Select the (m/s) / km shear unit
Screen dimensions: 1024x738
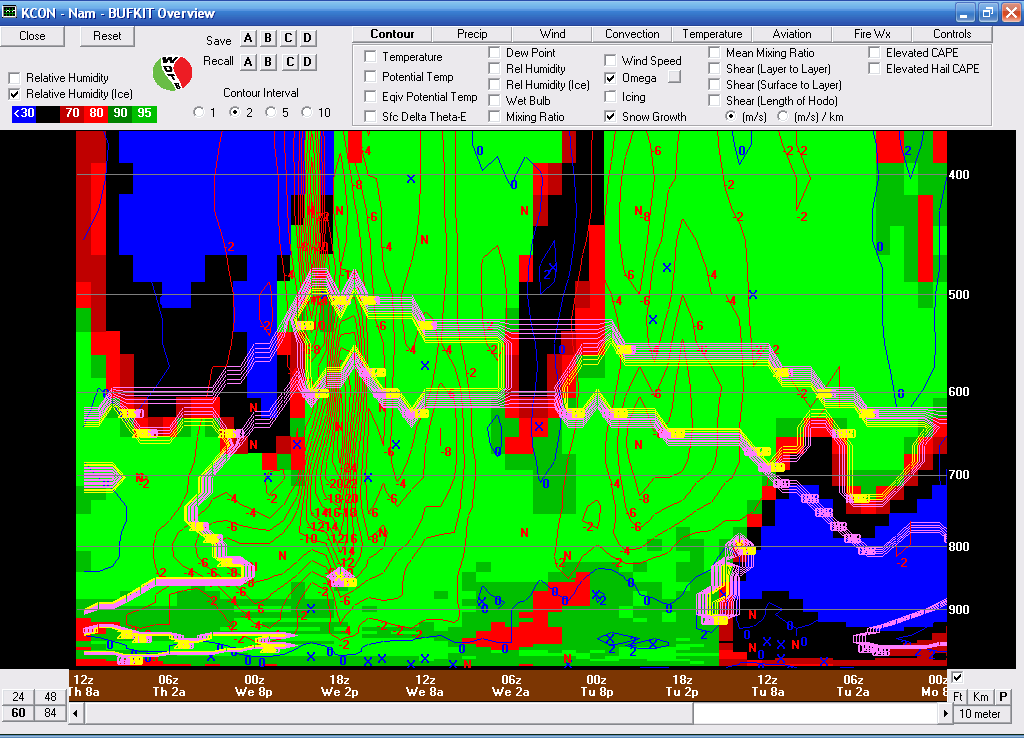click(782, 116)
